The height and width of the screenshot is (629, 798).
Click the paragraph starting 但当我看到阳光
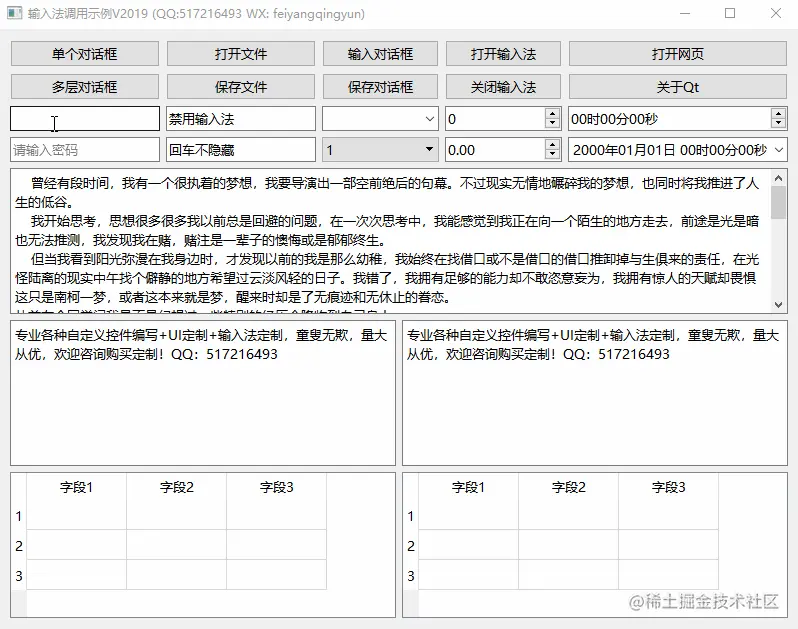pos(387,278)
